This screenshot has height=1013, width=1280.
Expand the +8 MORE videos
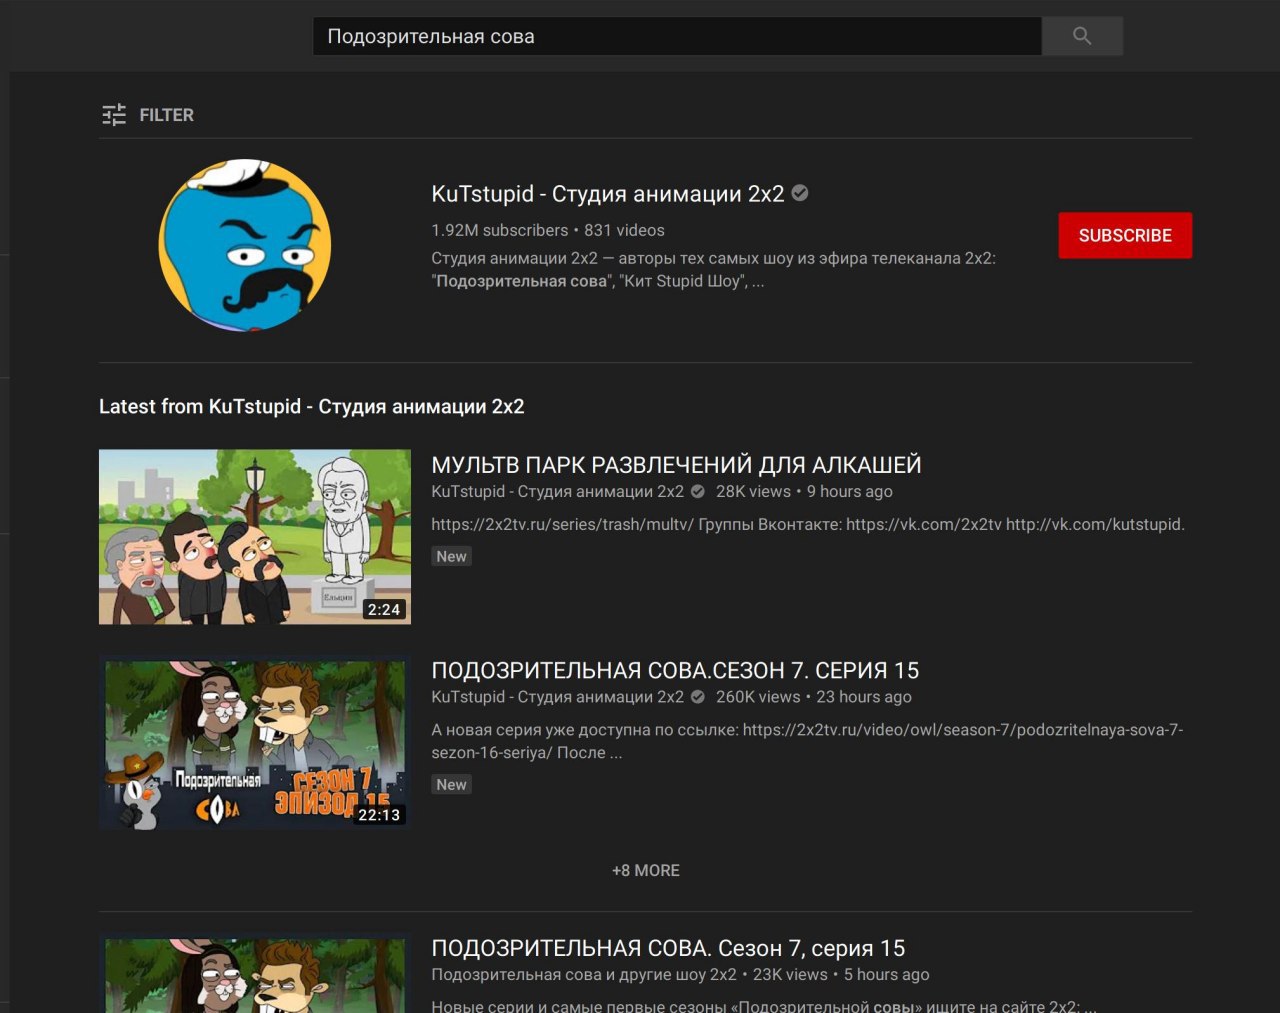[x=646, y=870]
